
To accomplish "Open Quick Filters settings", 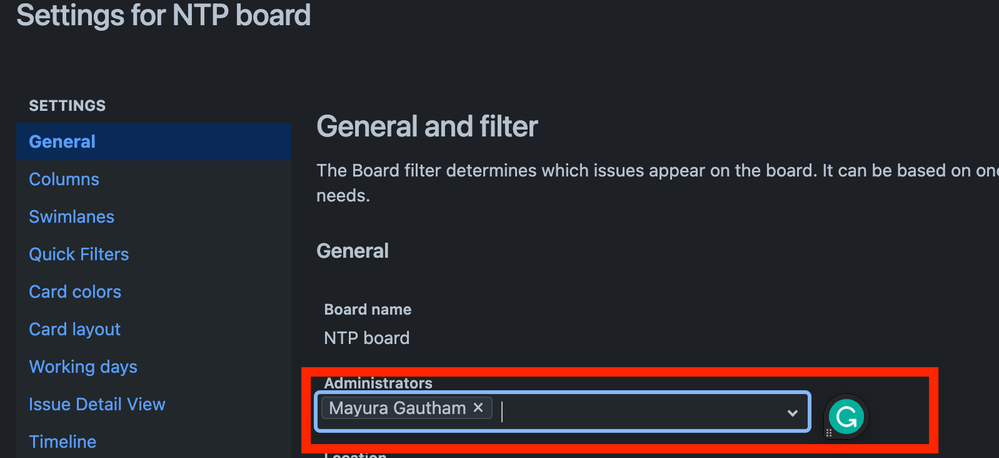I will pos(79,254).
